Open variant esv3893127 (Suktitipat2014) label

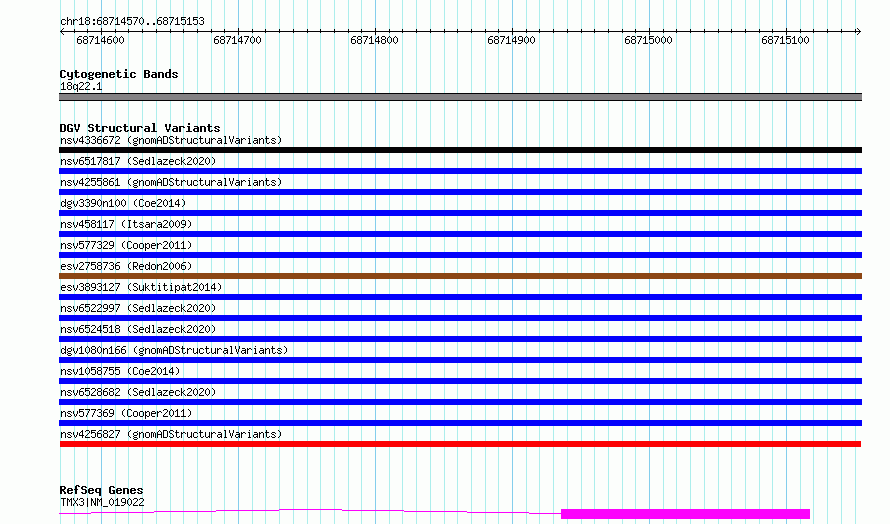(x=141, y=287)
